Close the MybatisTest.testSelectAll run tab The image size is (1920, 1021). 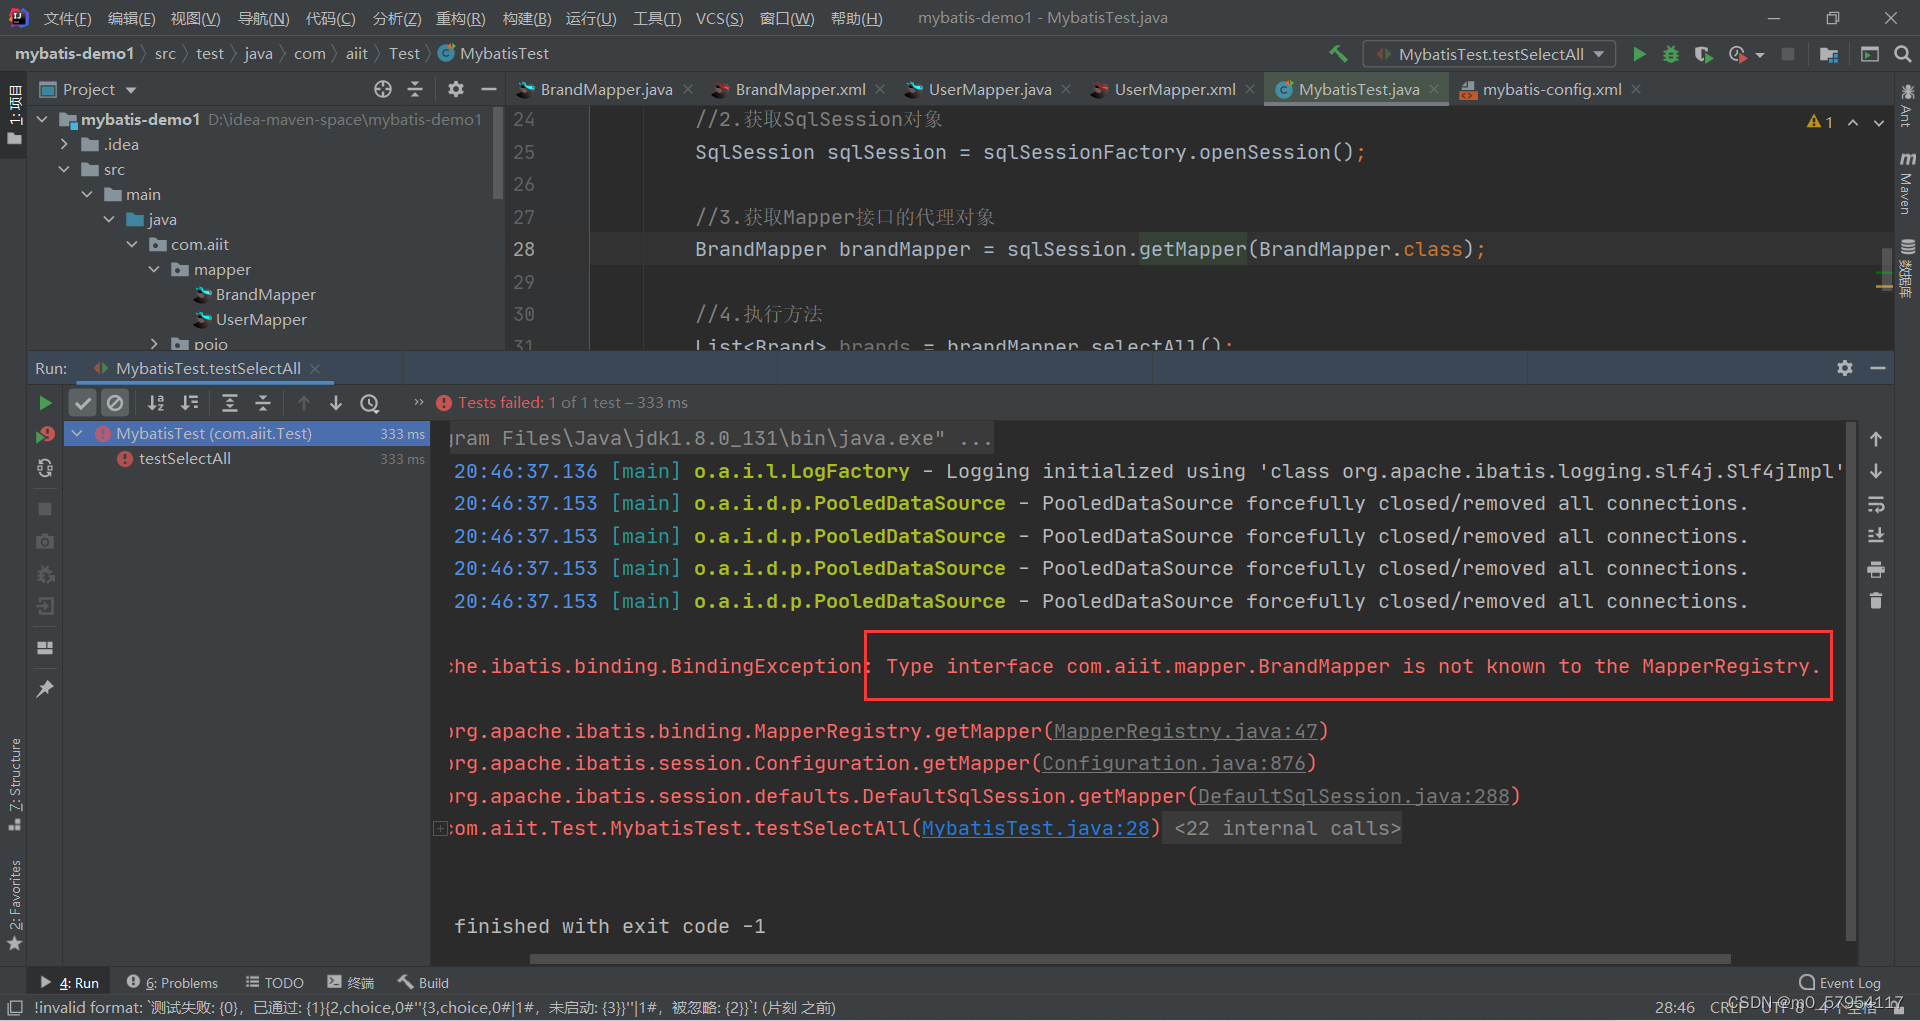pos(315,368)
